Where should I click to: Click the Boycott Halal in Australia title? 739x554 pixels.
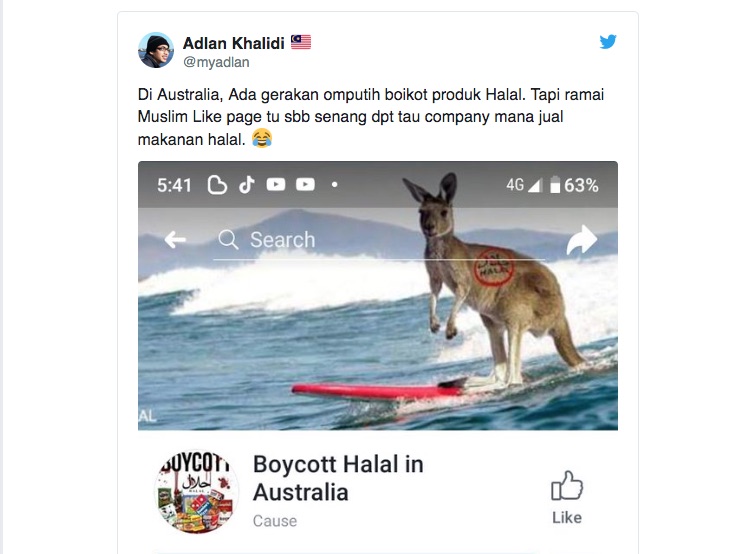coord(338,478)
